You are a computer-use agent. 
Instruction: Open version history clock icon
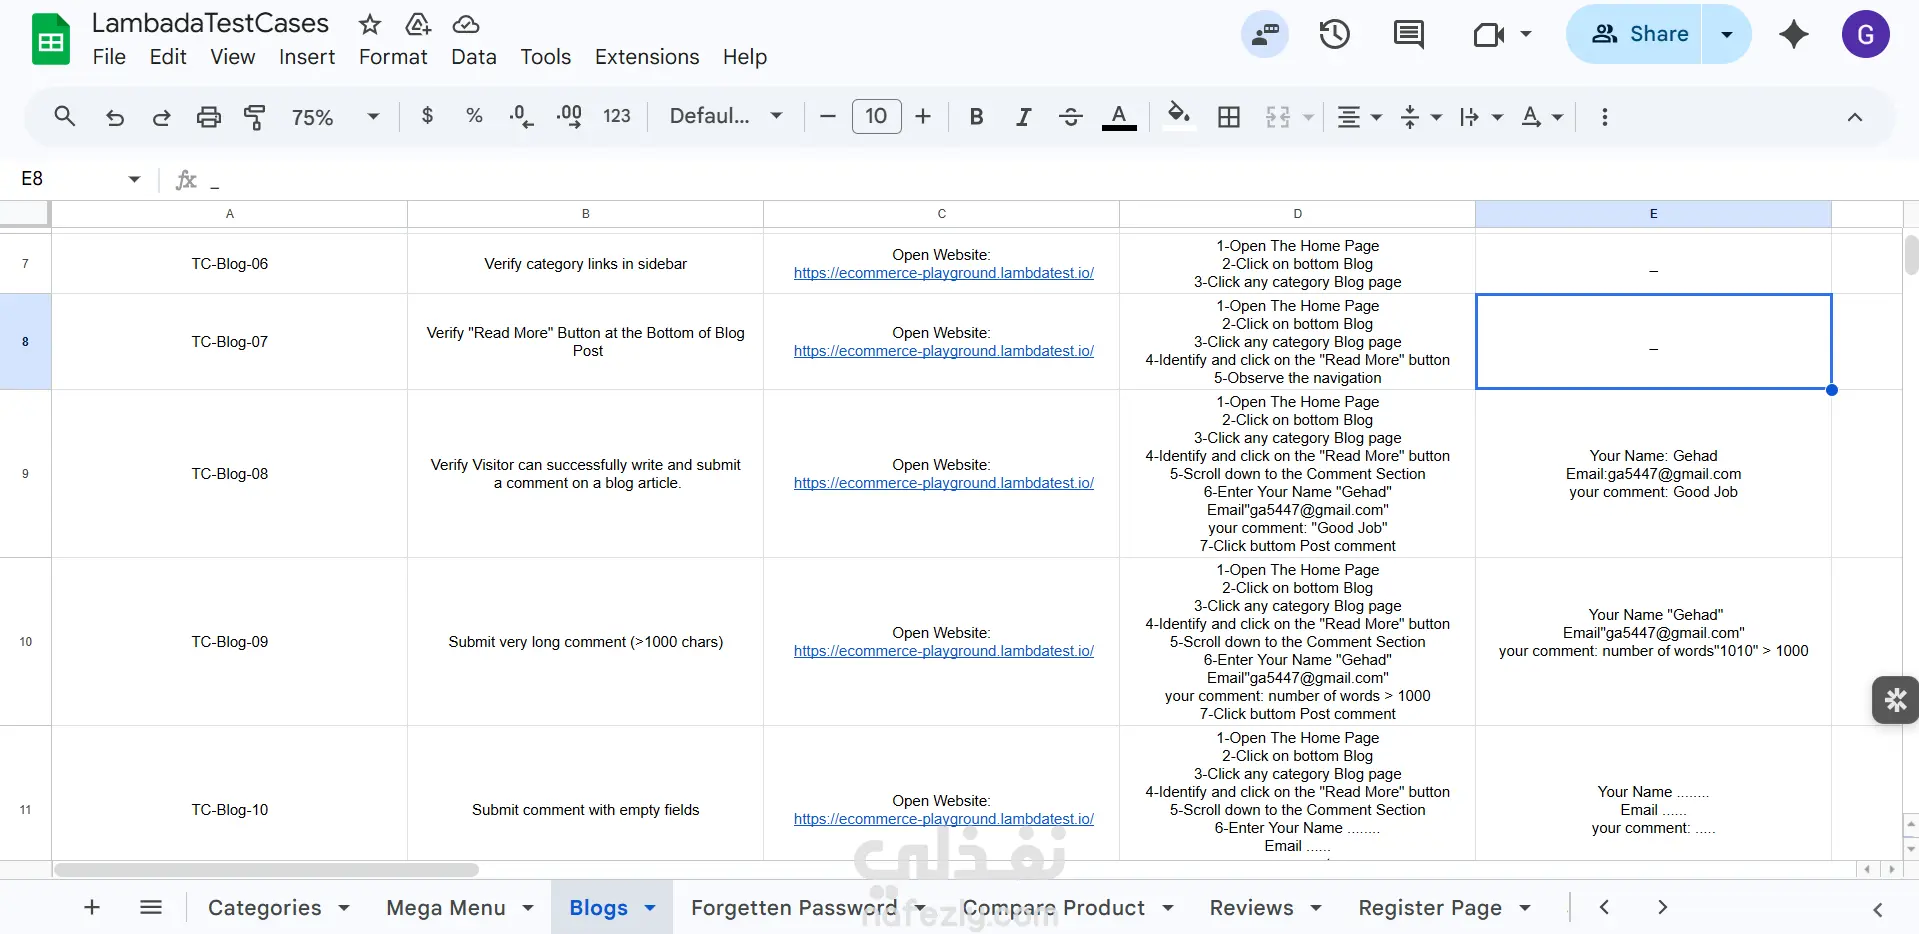[1335, 35]
